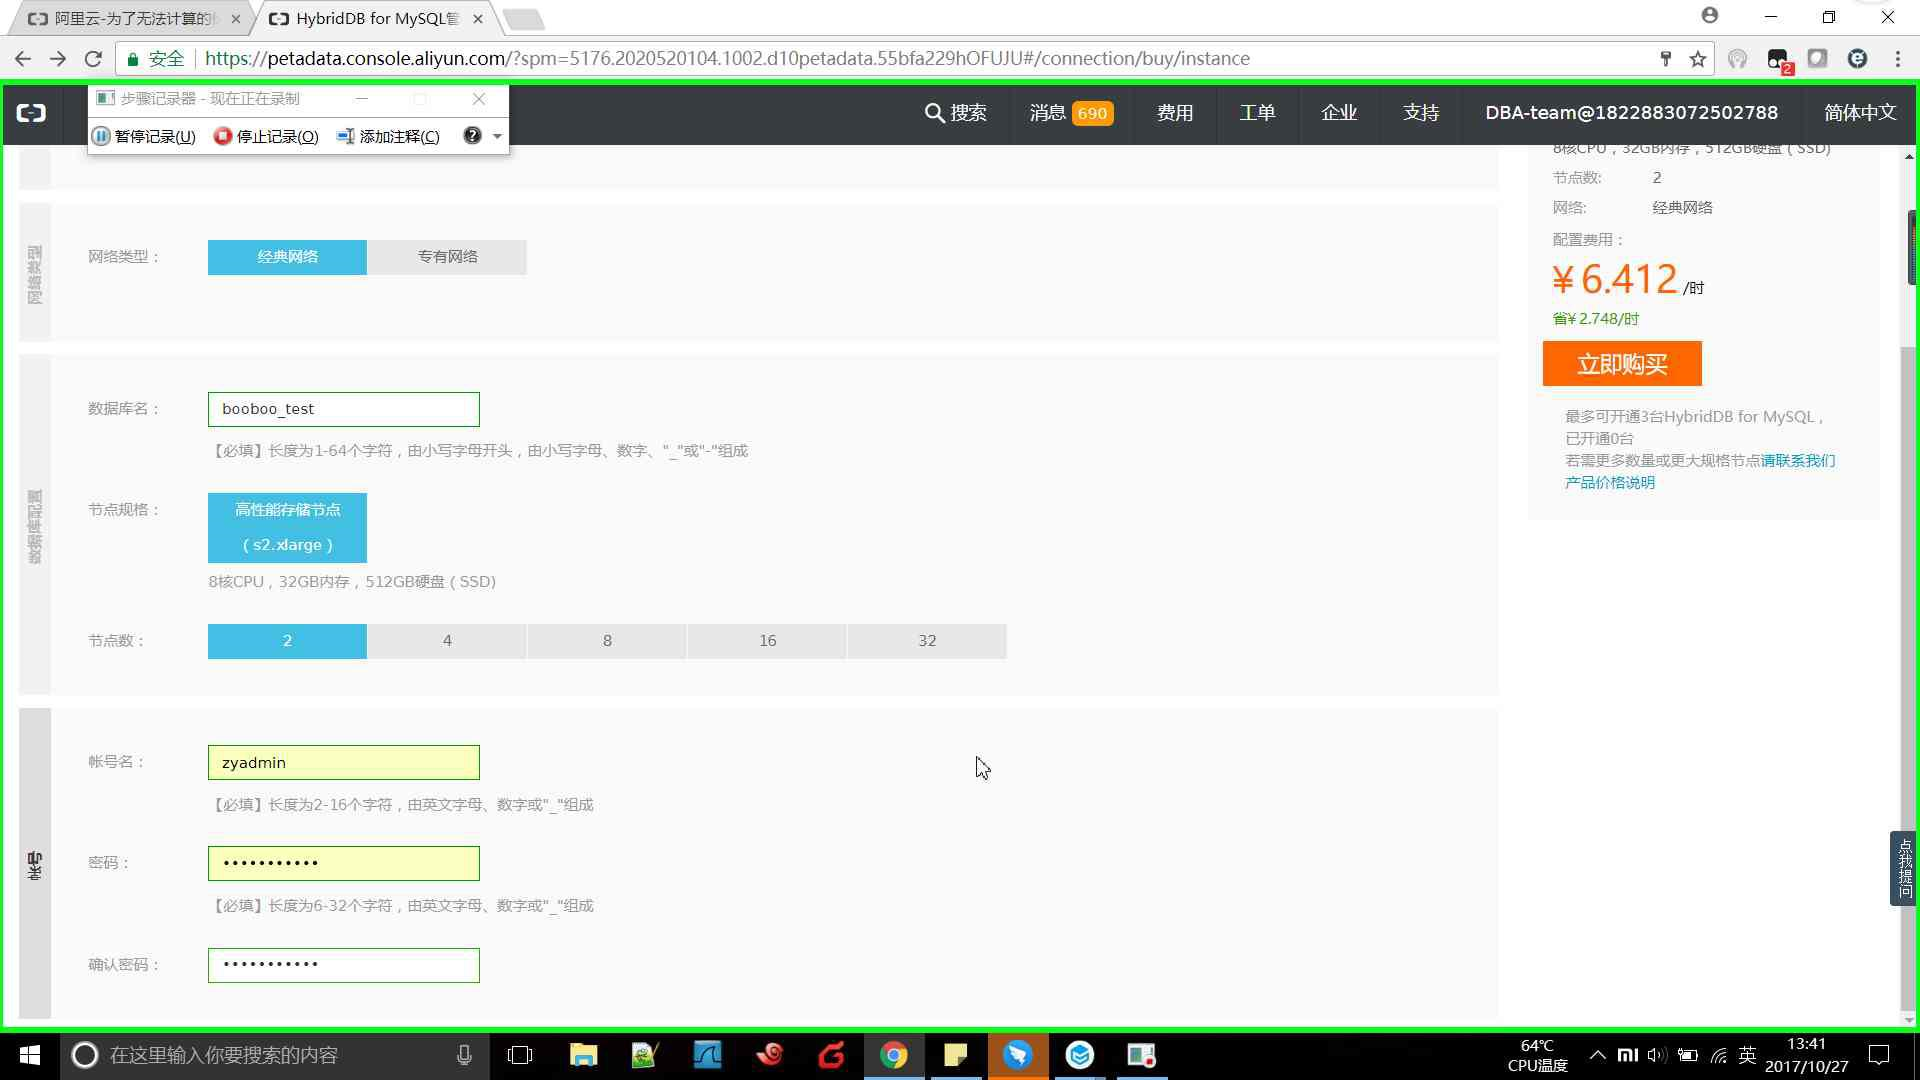Open Chrome from the Windows taskbar
The width and height of the screenshot is (1920, 1080).
click(893, 1055)
